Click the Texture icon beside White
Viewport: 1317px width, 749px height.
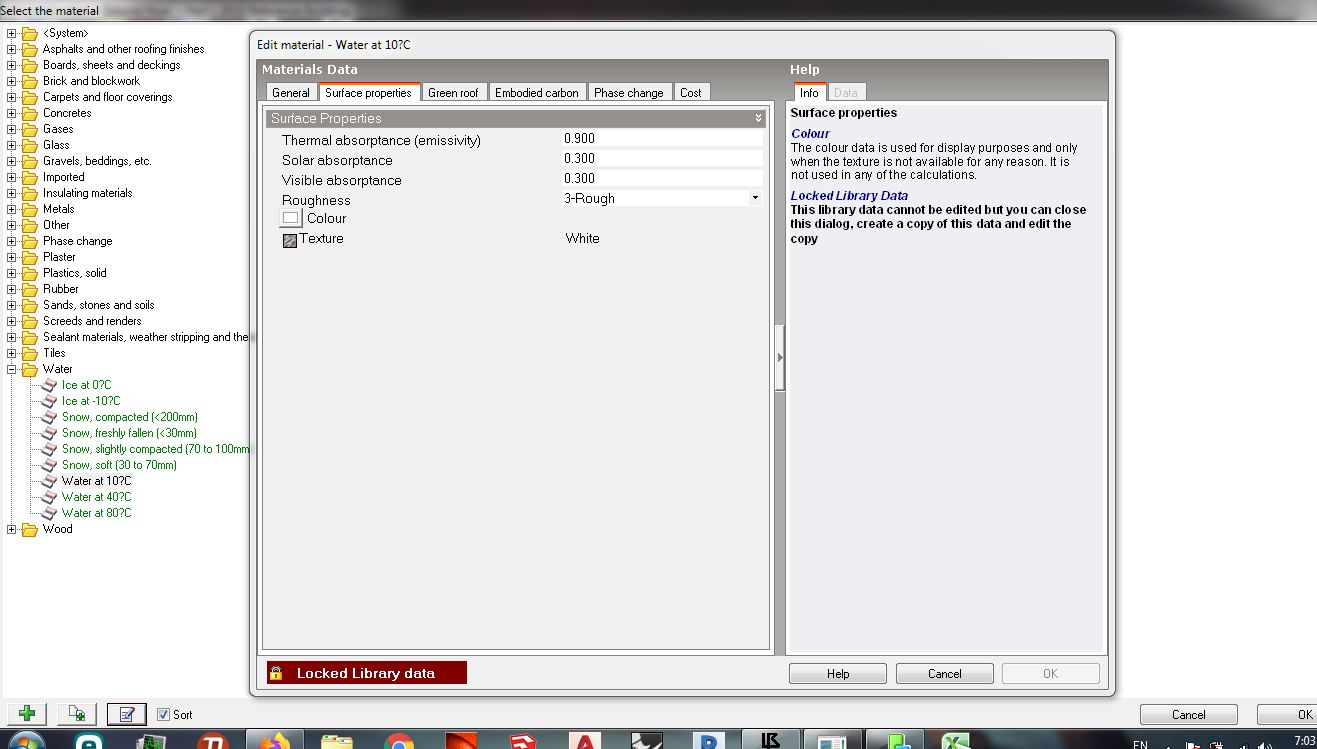click(290, 240)
